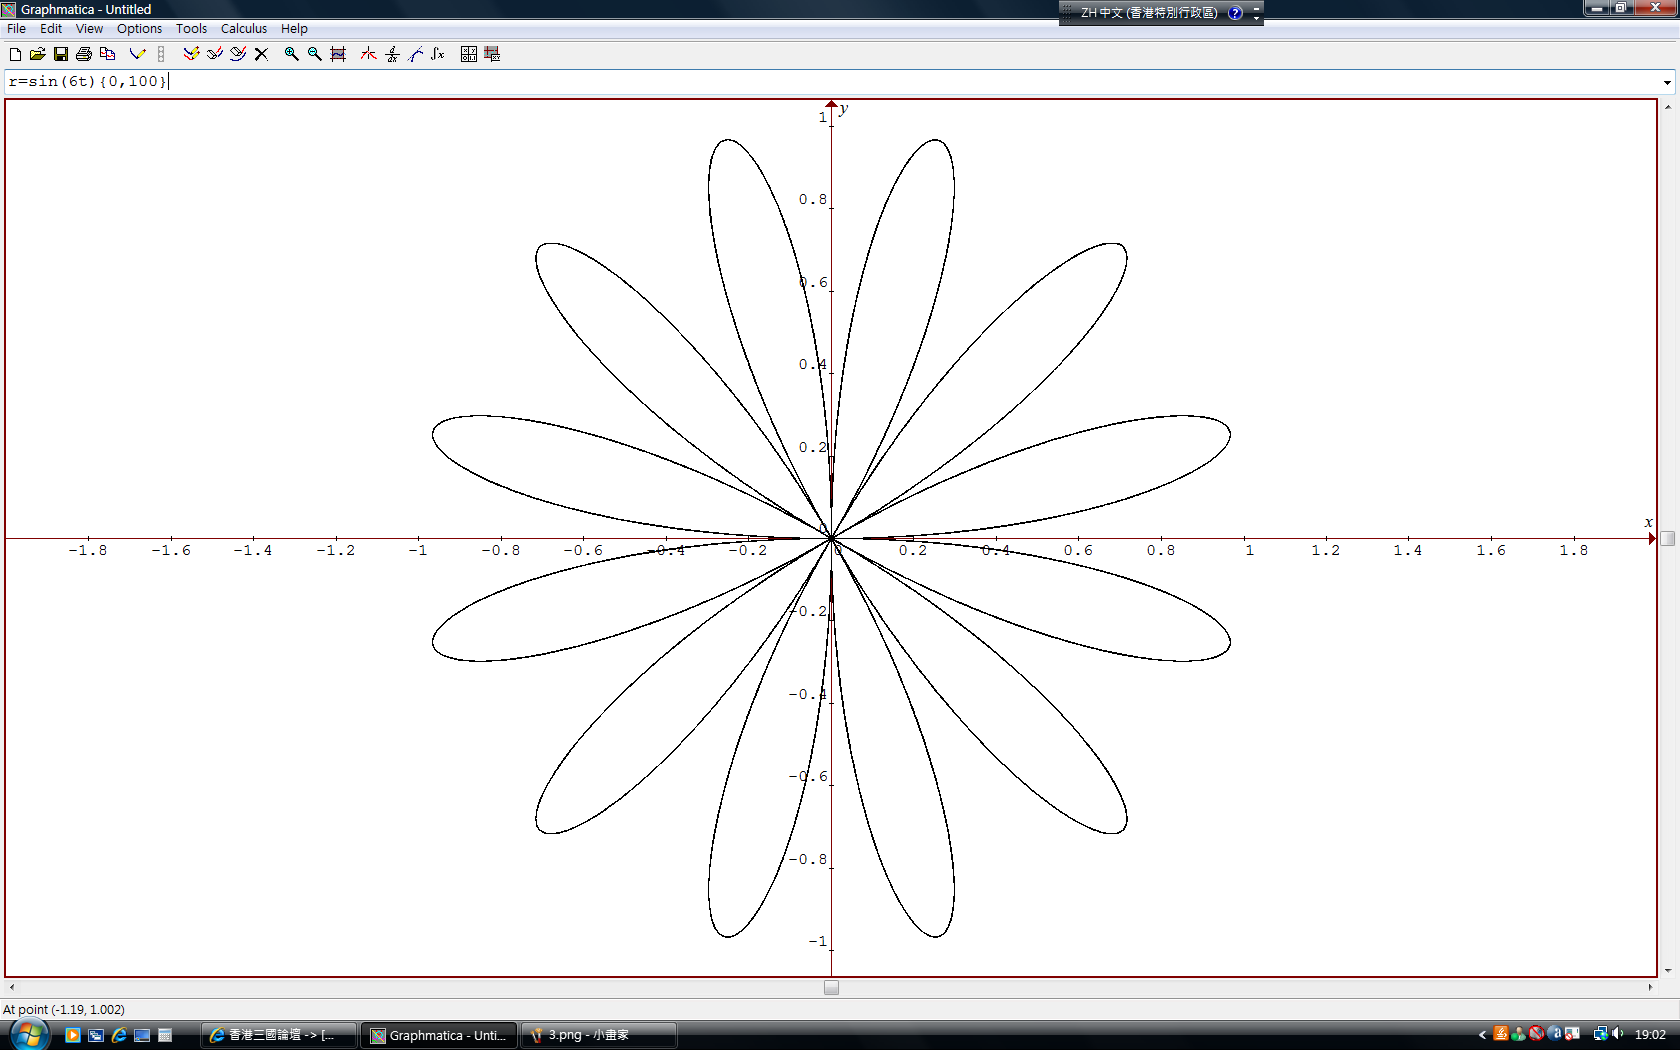Click the Show Desktop quick launch icon

point(142,1035)
